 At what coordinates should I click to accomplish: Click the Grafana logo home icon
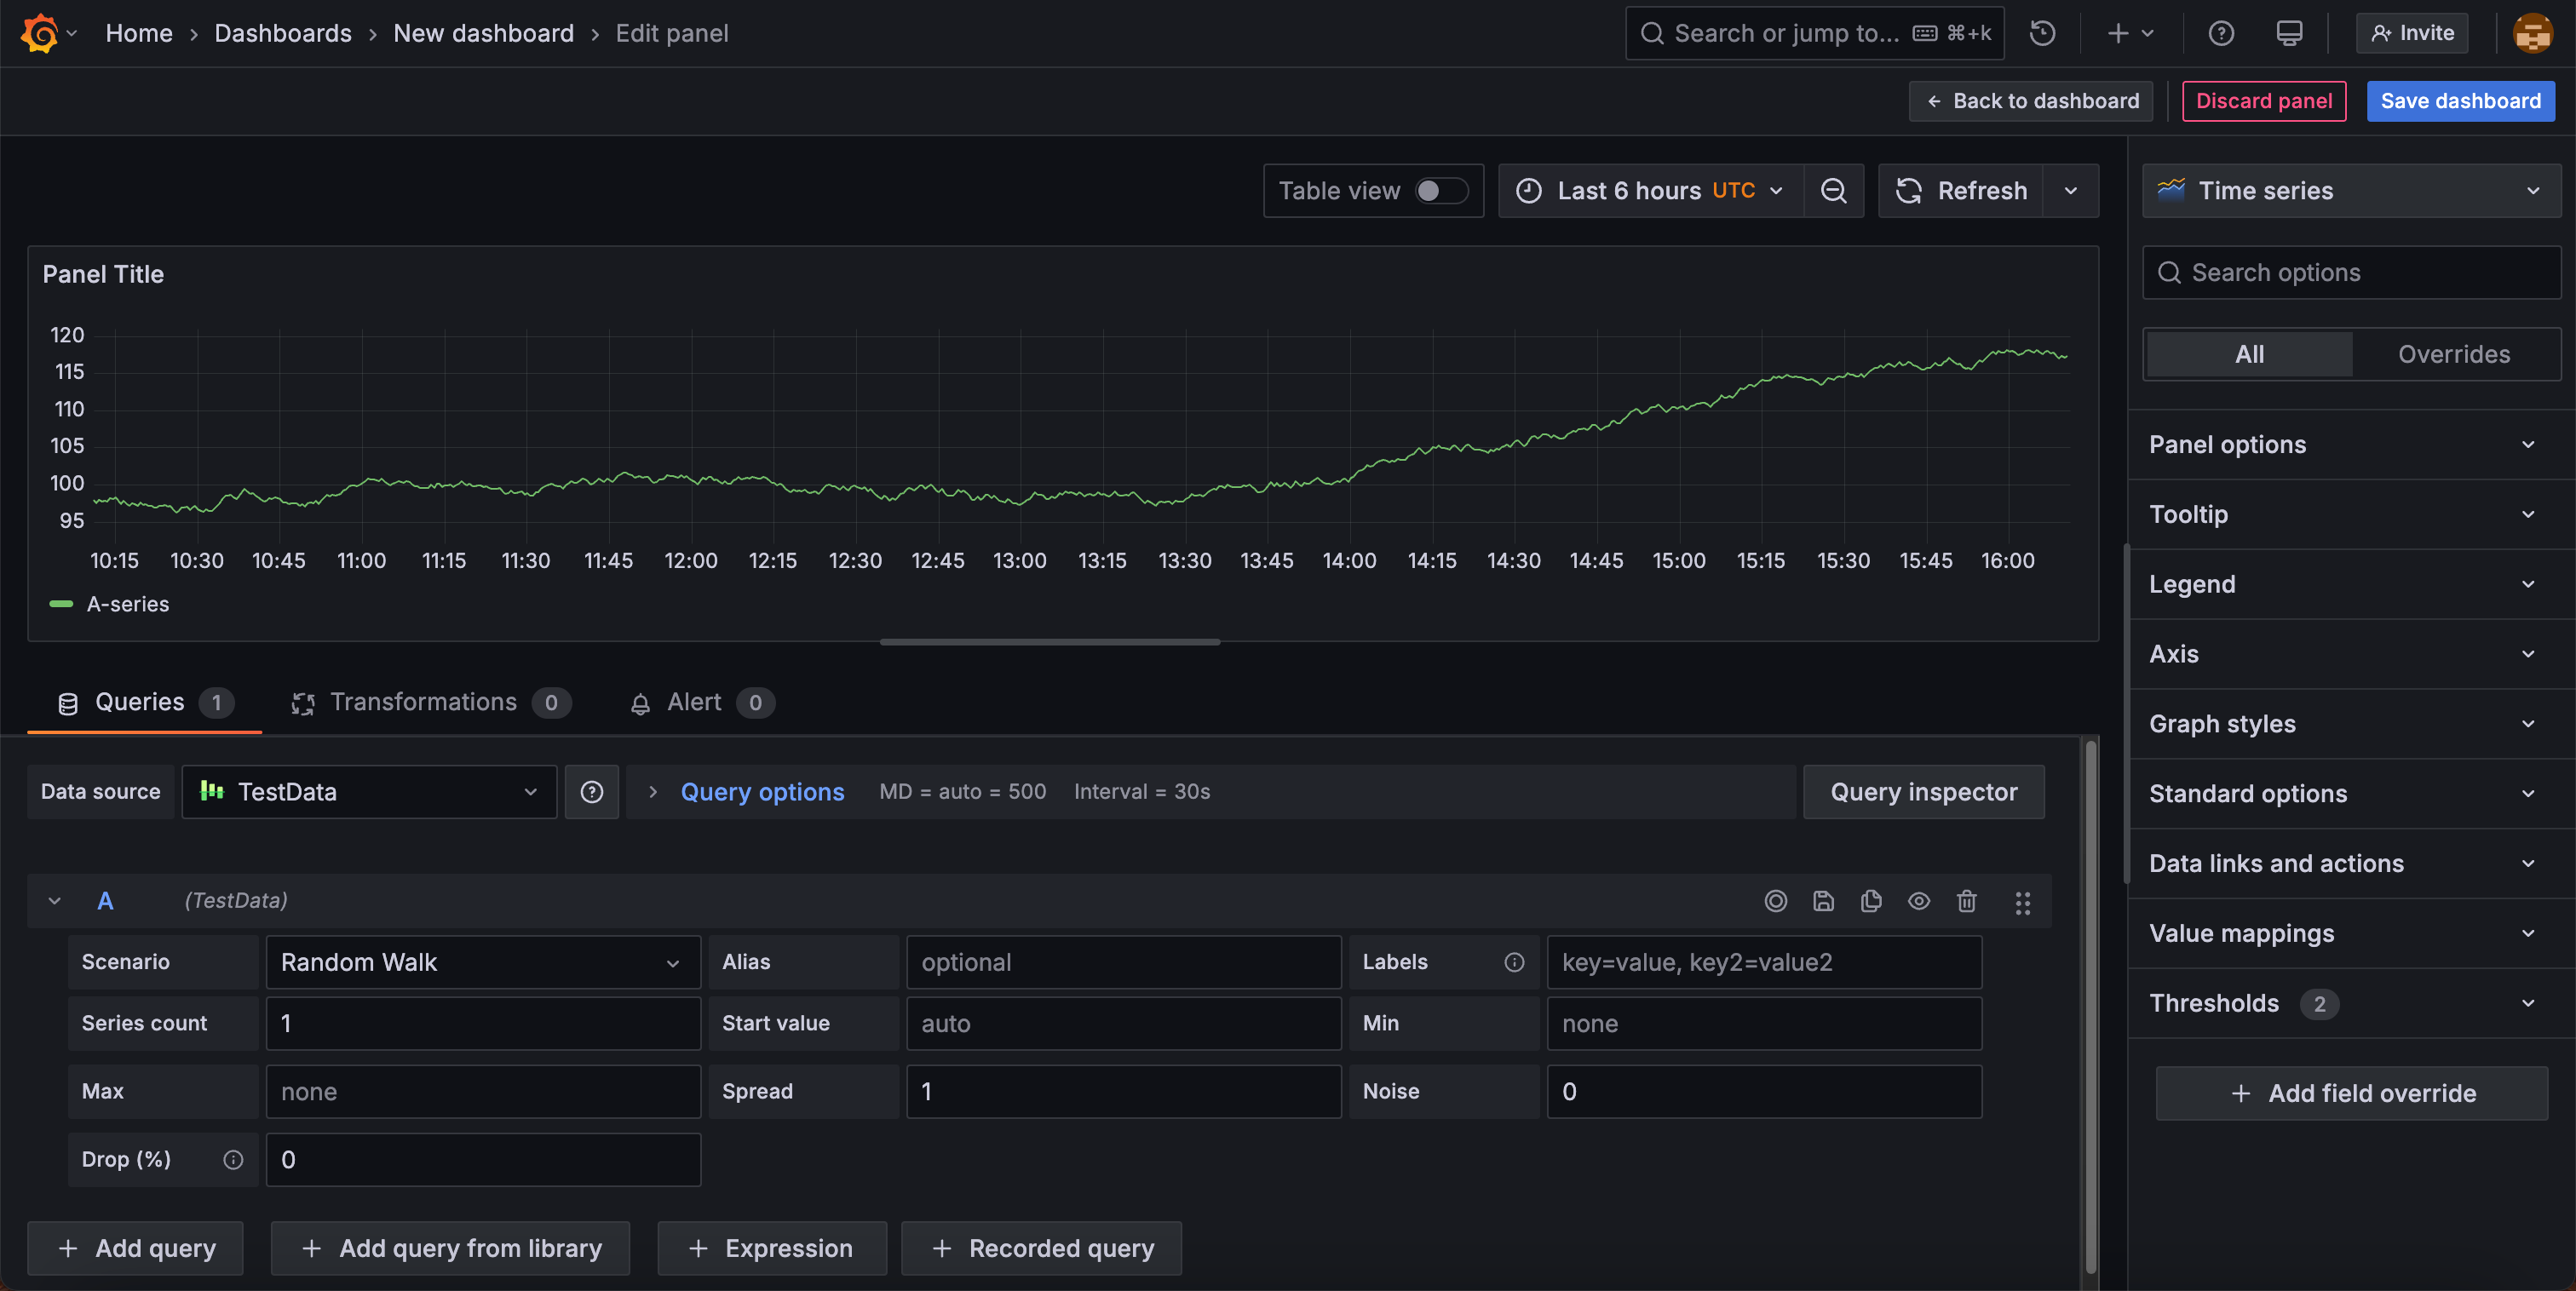pyautogui.click(x=40, y=33)
